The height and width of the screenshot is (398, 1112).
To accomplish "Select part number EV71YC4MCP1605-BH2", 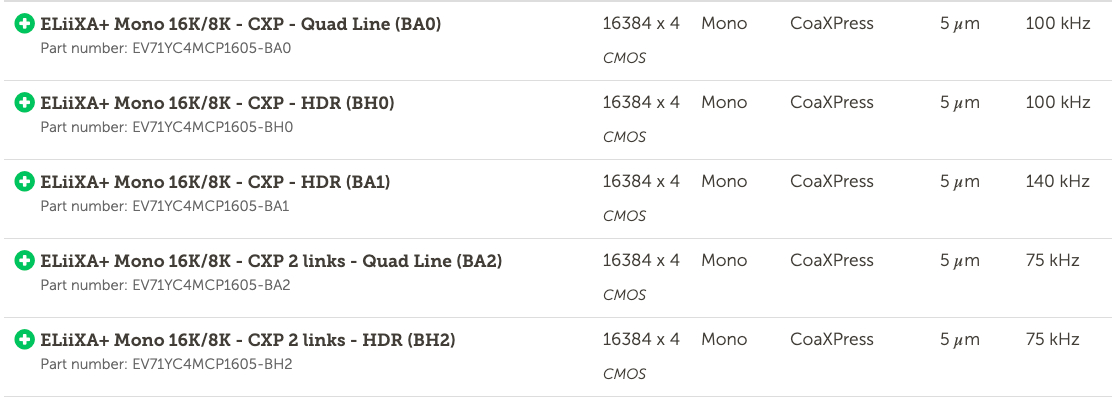I will click(167, 365).
